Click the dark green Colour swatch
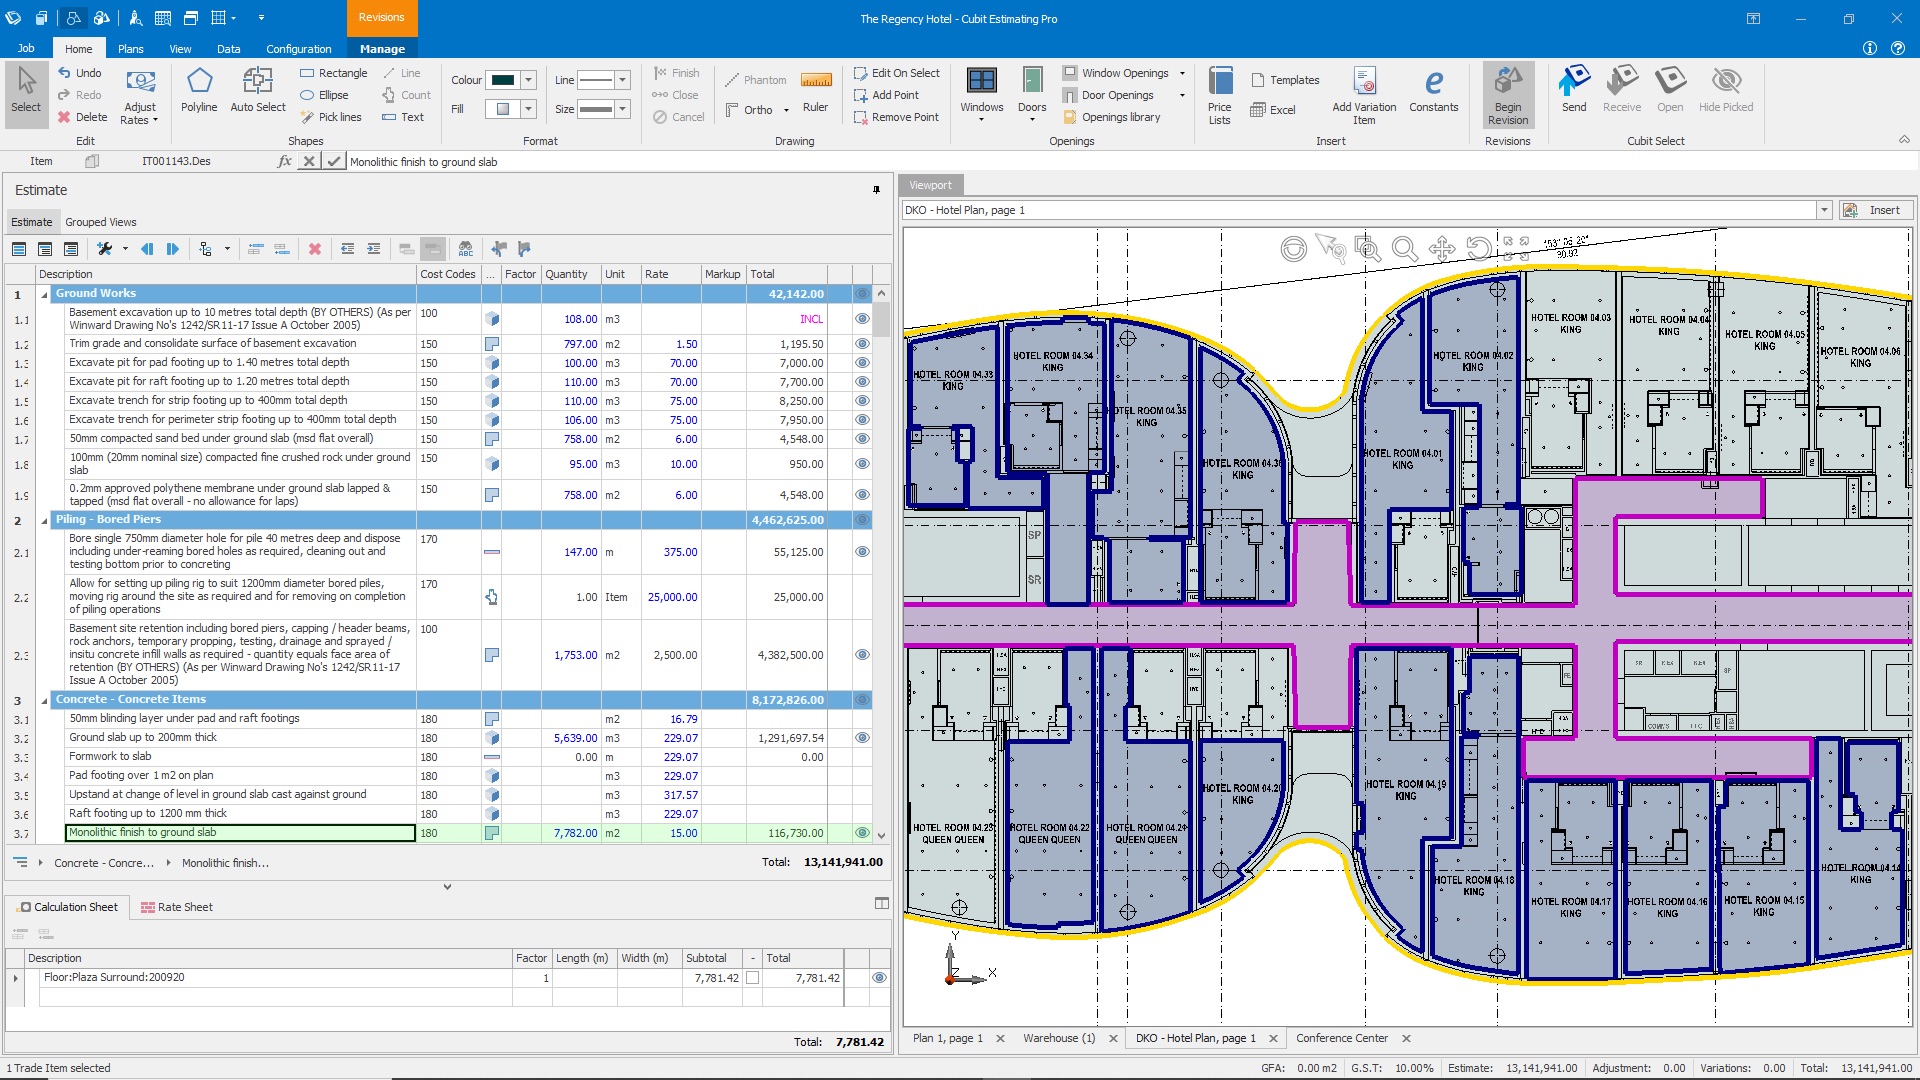Viewport: 1920px width, 1080px height. (503, 80)
